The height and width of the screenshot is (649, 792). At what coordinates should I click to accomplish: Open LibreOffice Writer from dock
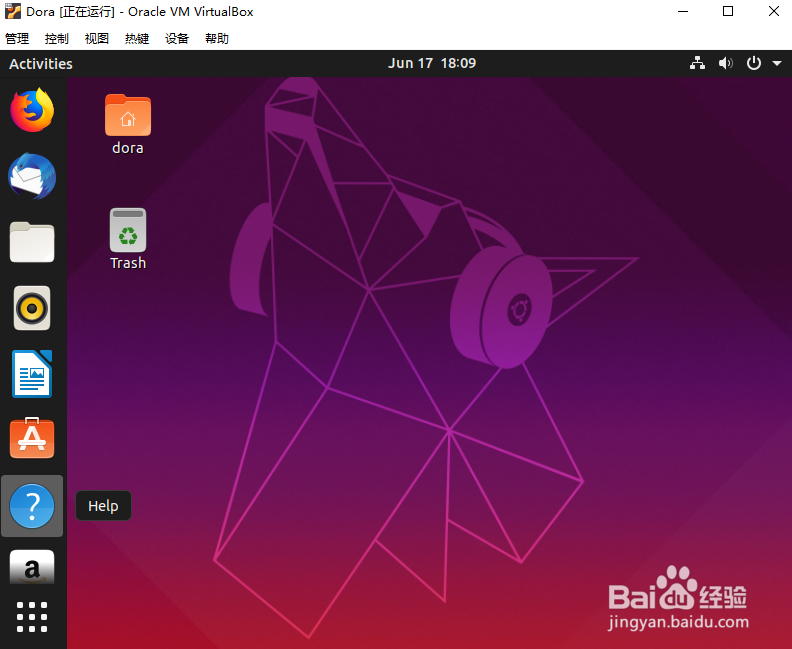click(32, 374)
